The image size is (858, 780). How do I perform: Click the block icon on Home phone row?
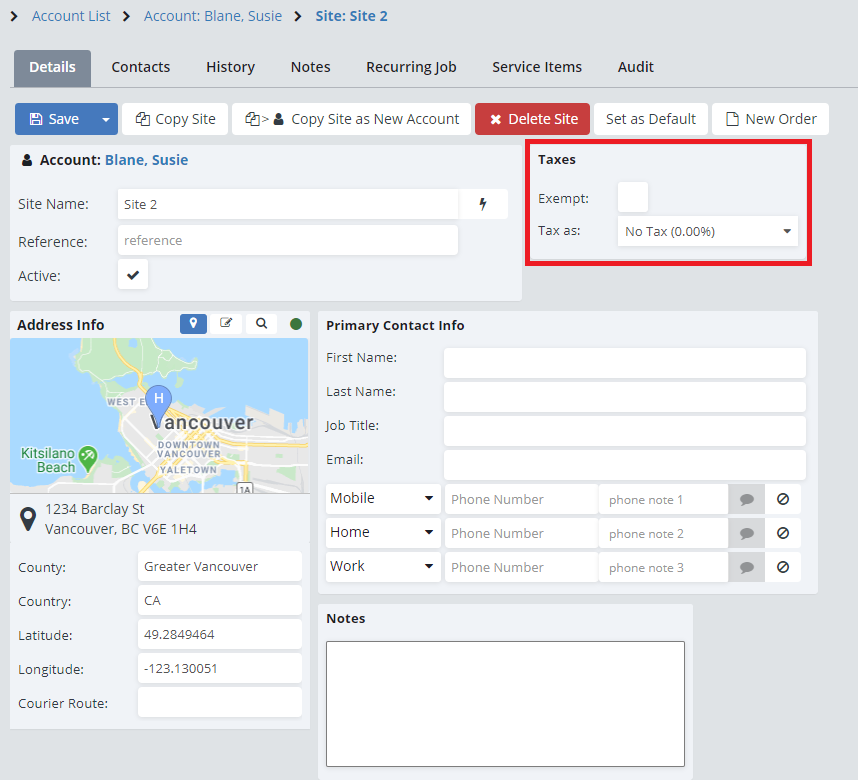tap(783, 533)
